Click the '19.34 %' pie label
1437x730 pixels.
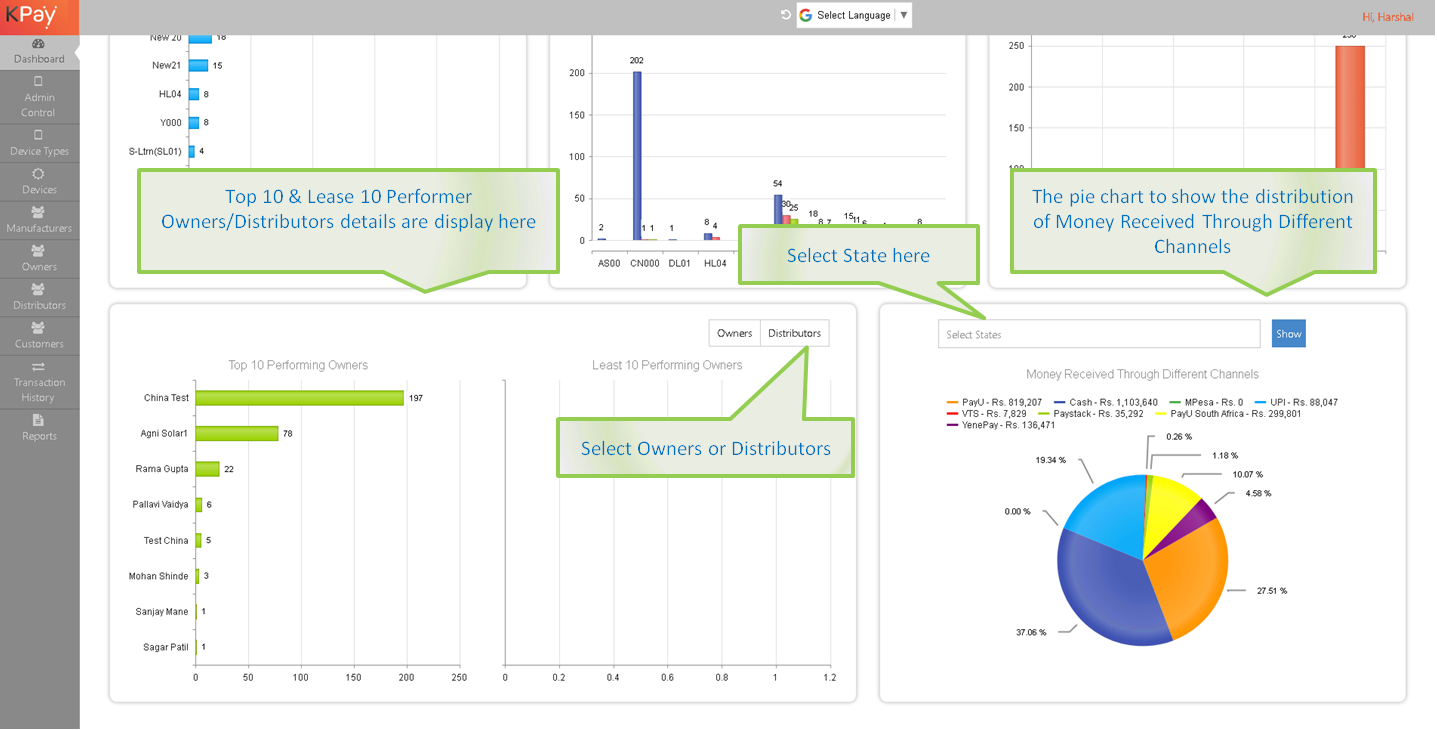(1050, 460)
